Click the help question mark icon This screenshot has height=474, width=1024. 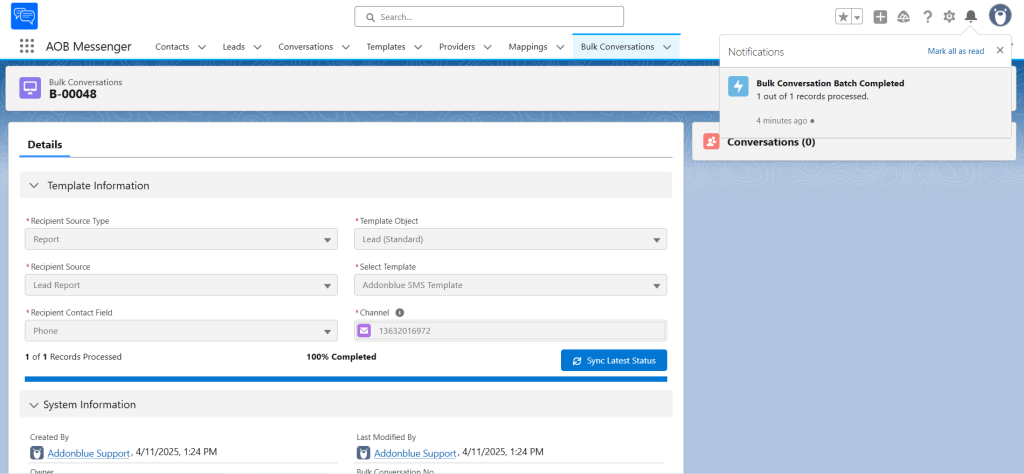click(x=927, y=17)
